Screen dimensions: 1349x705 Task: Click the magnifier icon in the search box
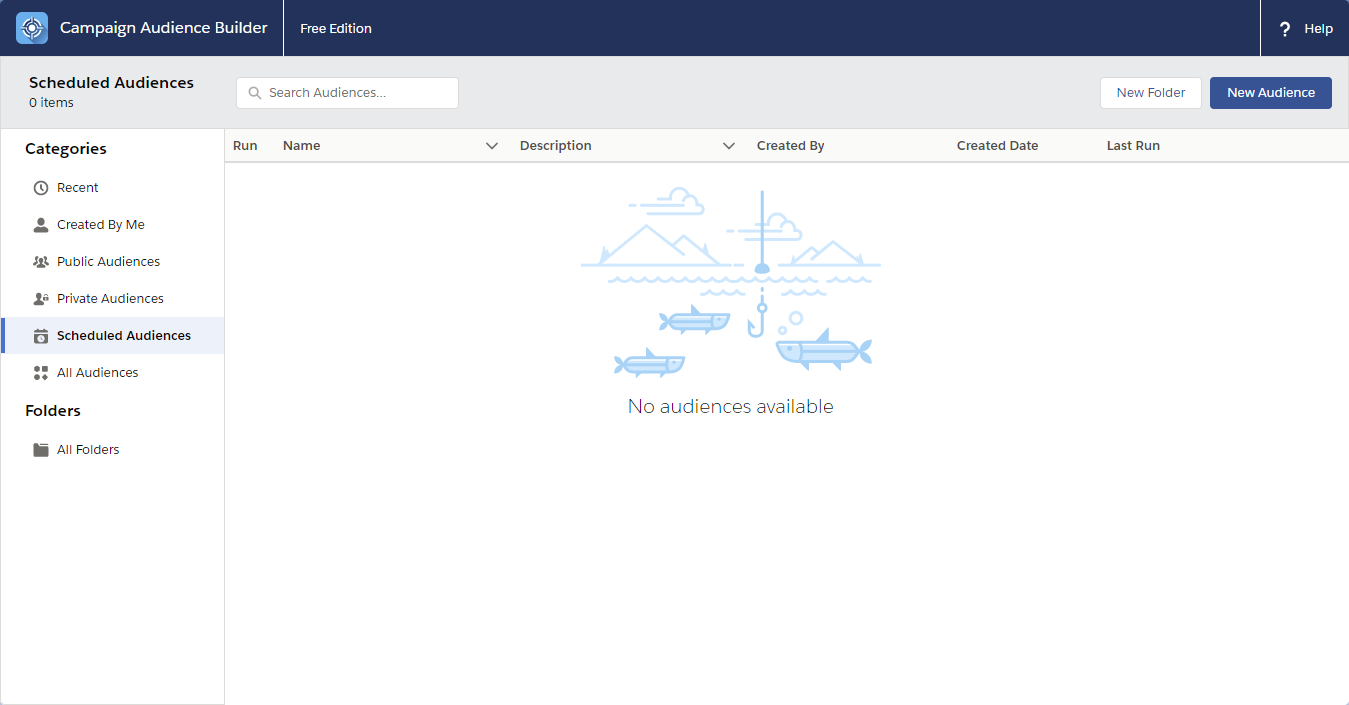(x=254, y=92)
